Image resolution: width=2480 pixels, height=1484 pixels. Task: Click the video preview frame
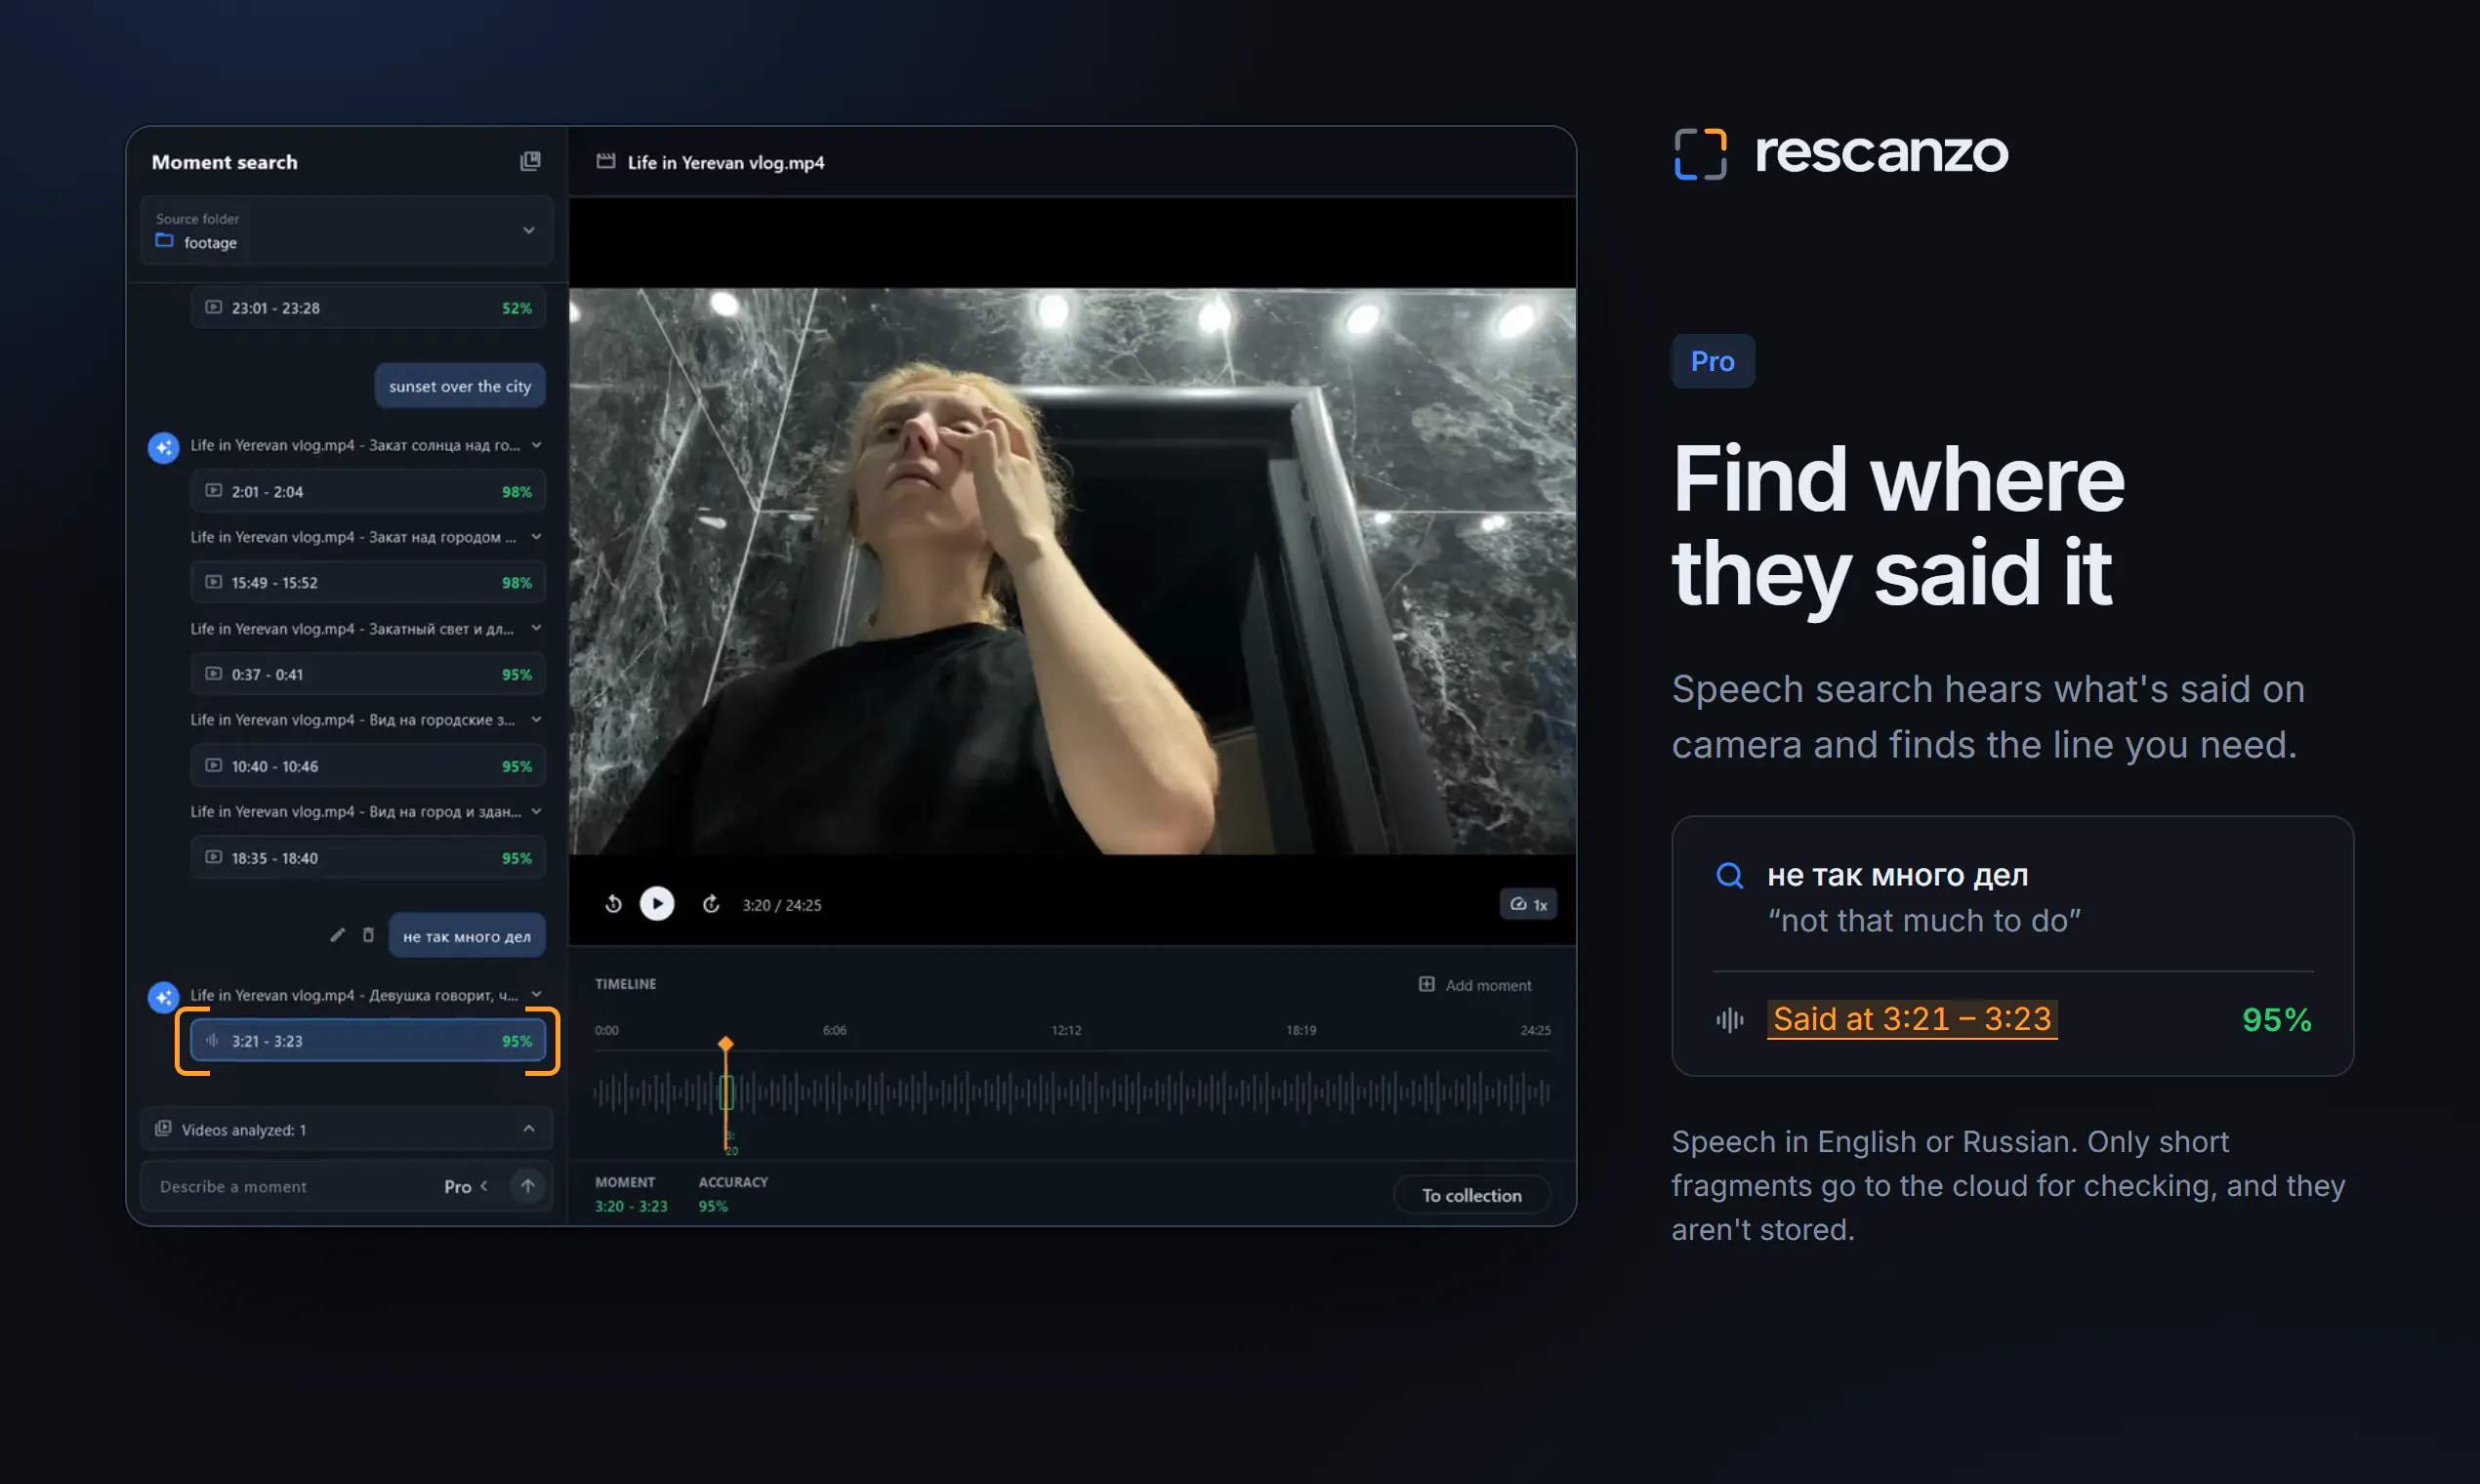(1073, 571)
